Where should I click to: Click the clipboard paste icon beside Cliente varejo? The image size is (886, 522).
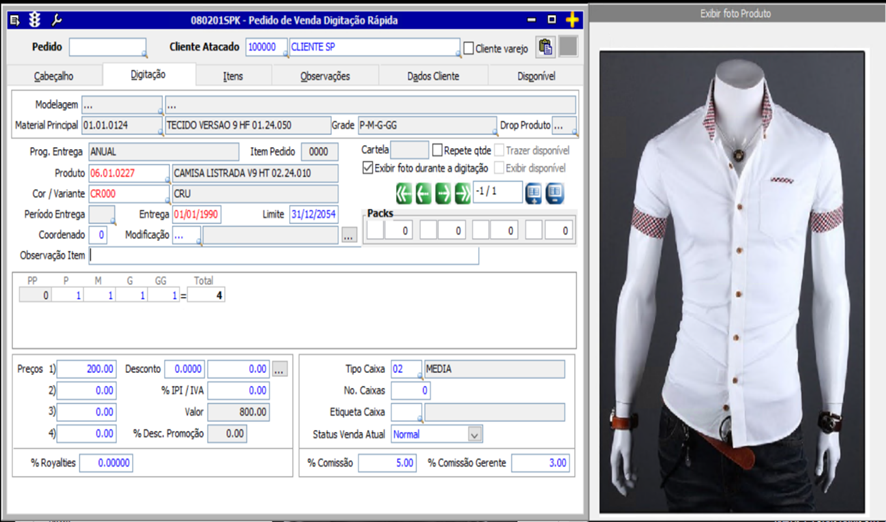(545, 47)
